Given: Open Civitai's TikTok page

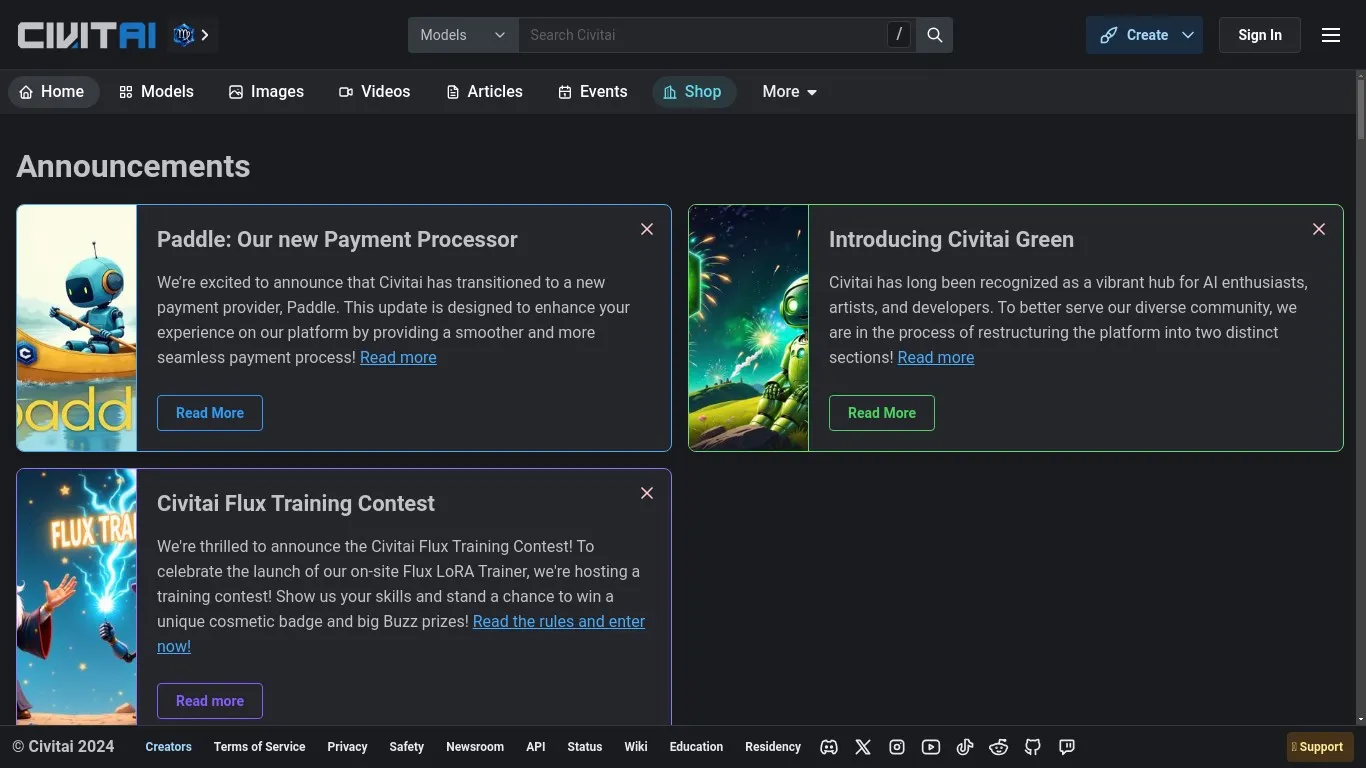Looking at the screenshot, I should pos(964,746).
